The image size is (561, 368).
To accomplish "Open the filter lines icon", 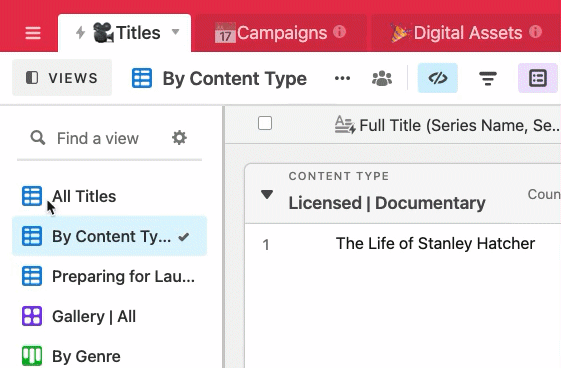I will [488, 78].
